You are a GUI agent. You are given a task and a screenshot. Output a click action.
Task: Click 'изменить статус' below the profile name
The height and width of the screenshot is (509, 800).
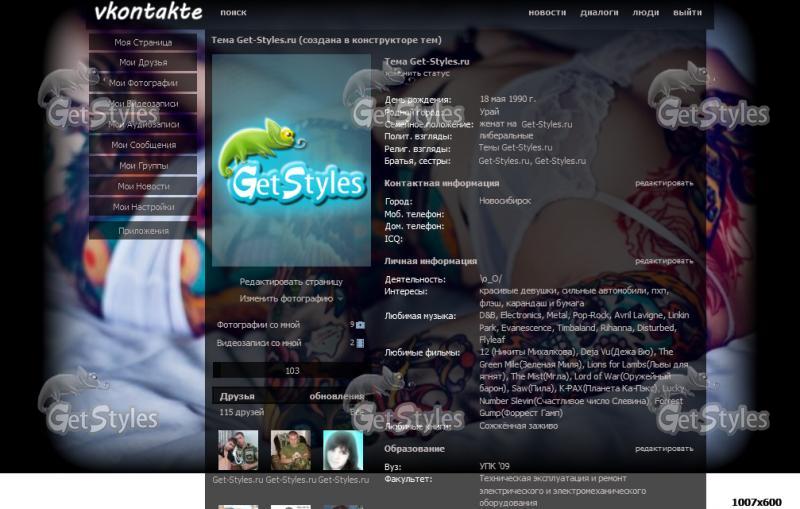[418, 73]
